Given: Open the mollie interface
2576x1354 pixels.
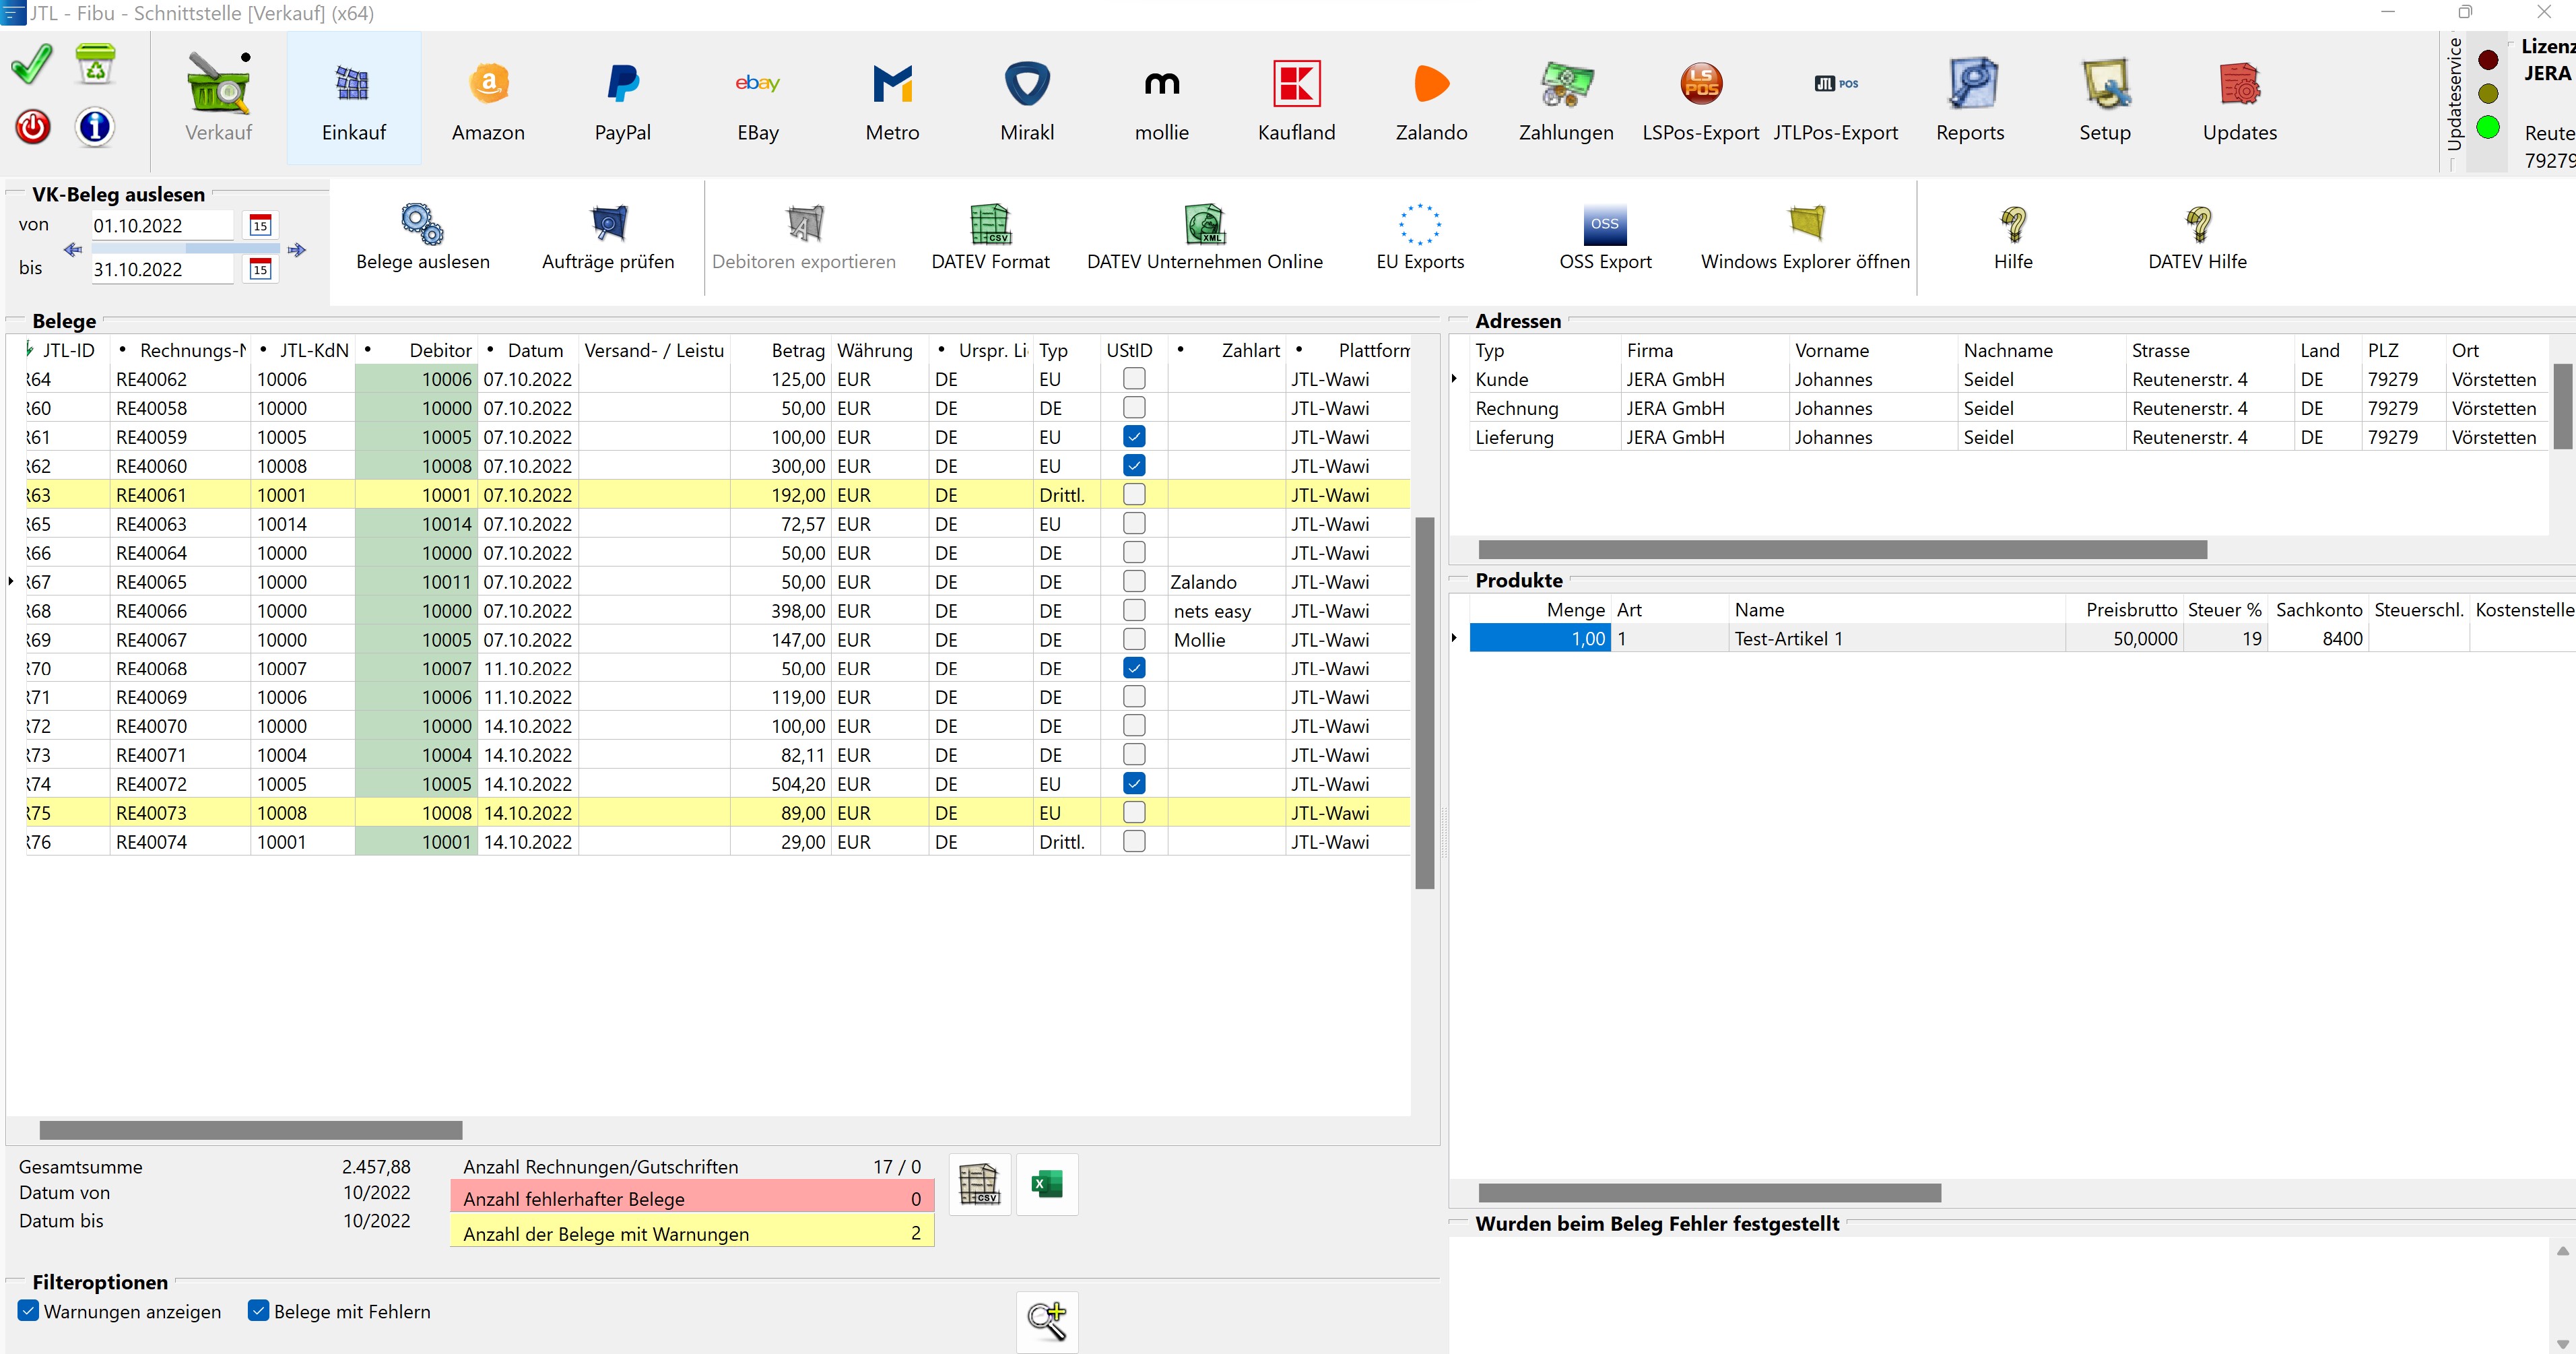Looking at the screenshot, I should coord(1162,98).
